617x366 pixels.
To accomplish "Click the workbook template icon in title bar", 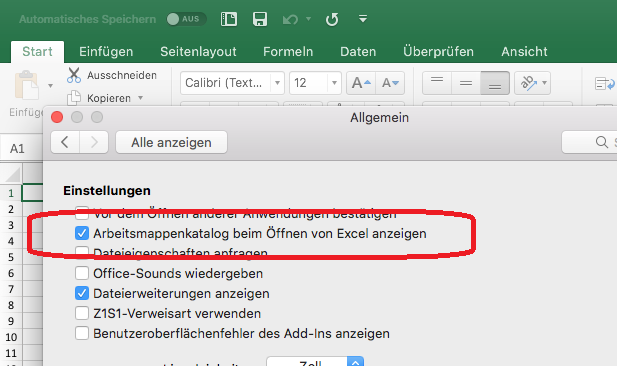I will (x=229, y=19).
